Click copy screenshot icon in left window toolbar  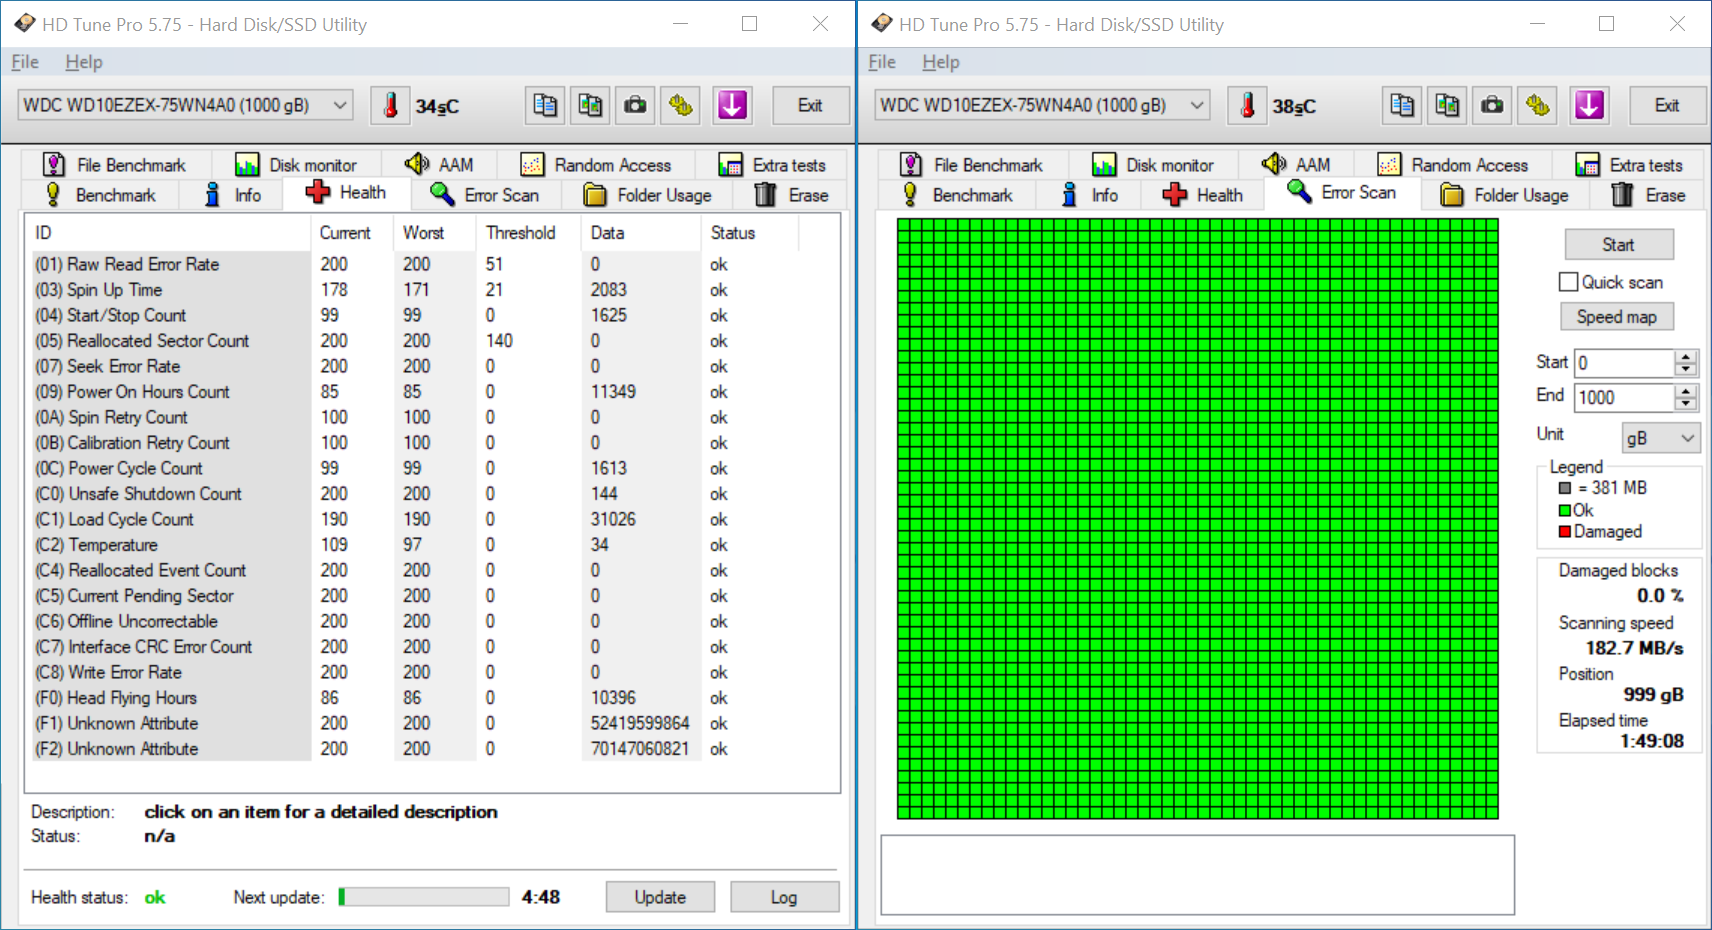click(590, 105)
